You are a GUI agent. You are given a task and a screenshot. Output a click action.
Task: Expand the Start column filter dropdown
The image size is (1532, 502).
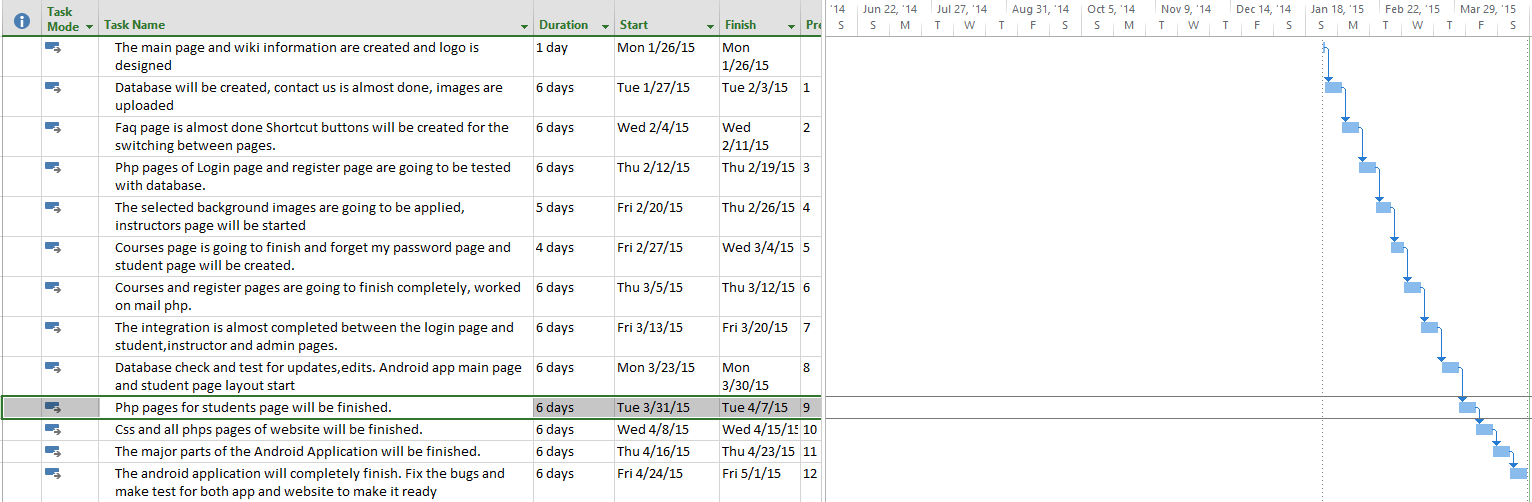pos(710,26)
